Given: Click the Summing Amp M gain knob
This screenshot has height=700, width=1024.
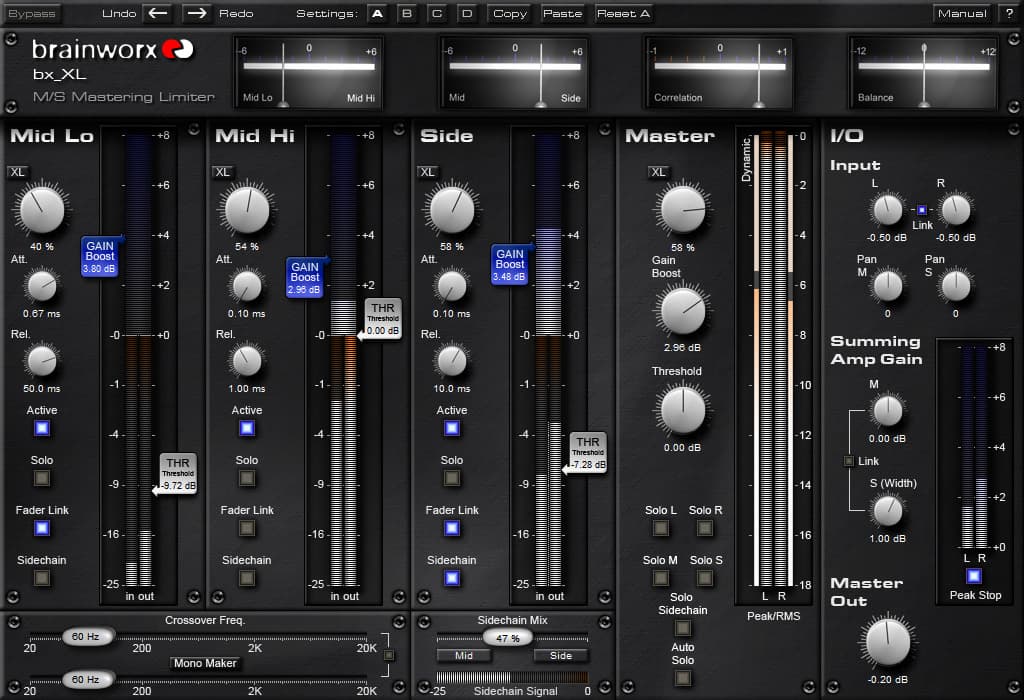Looking at the screenshot, I should pyautogui.click(x=888, y=411).
